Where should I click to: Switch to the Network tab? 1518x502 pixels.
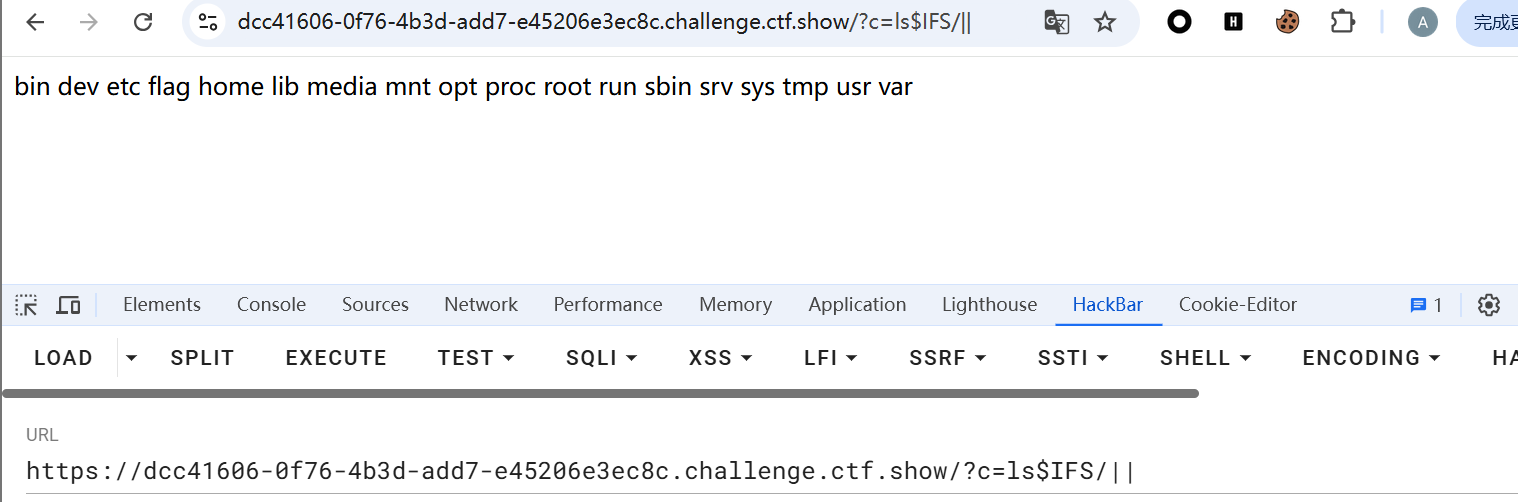pos(481,305)
